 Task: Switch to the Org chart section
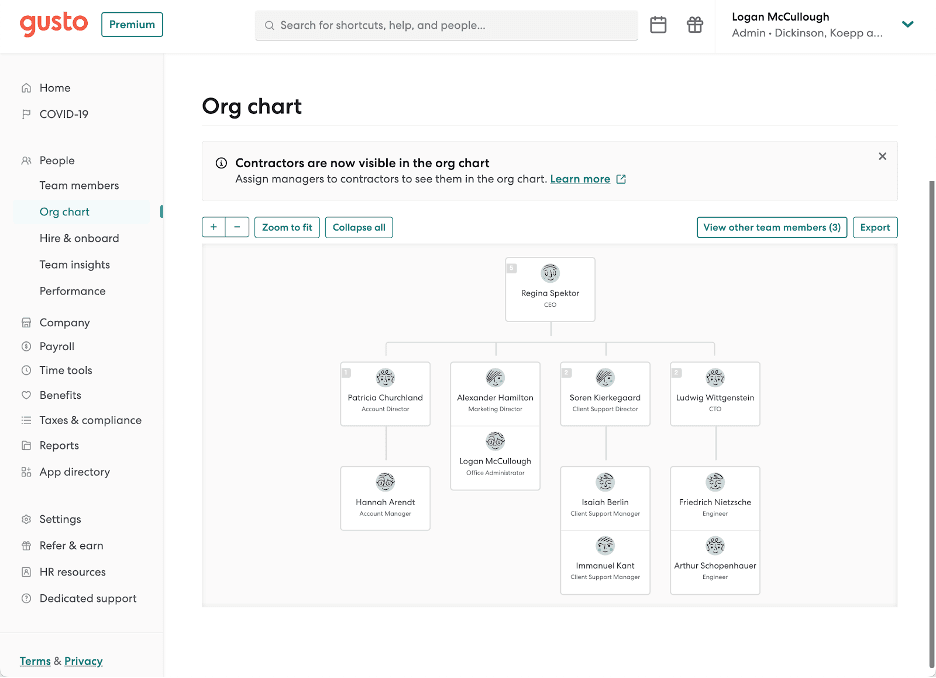click(63, 211)
